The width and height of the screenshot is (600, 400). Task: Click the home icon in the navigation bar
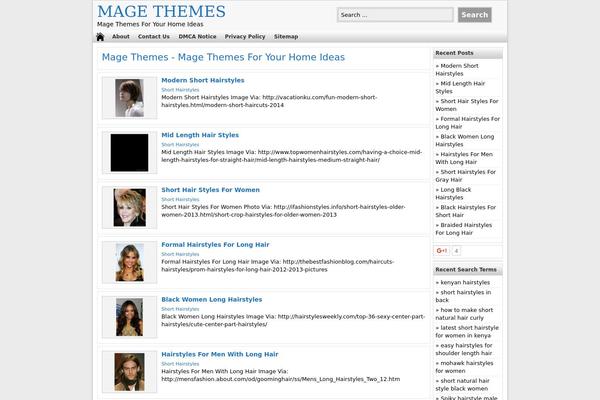tap(100, 37)
